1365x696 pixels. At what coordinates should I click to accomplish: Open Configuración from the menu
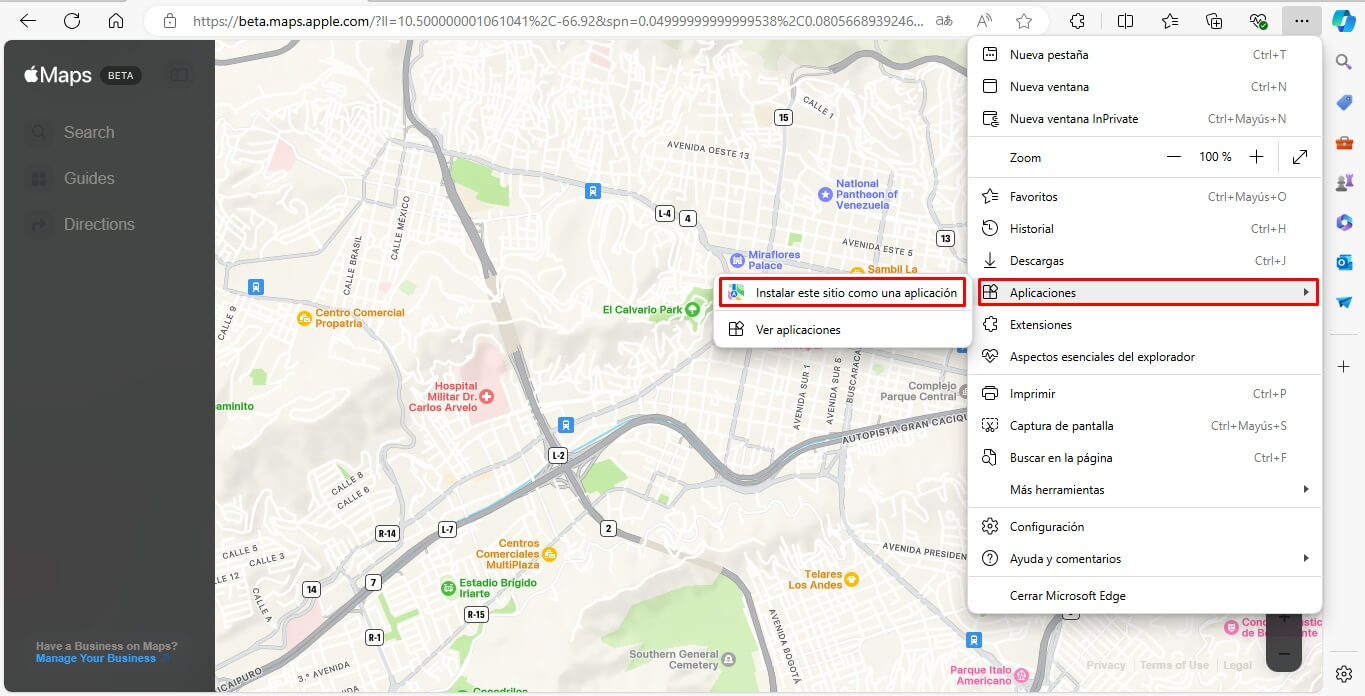[1145, 527]
